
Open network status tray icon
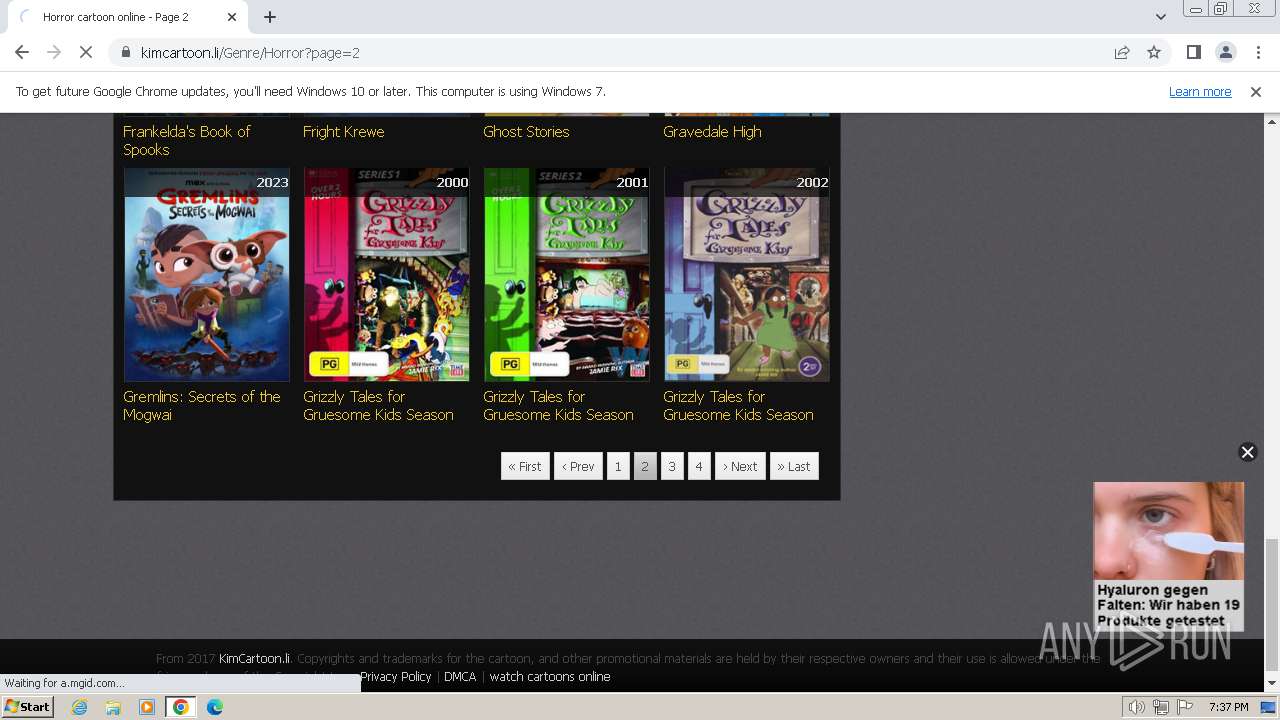1161,707
